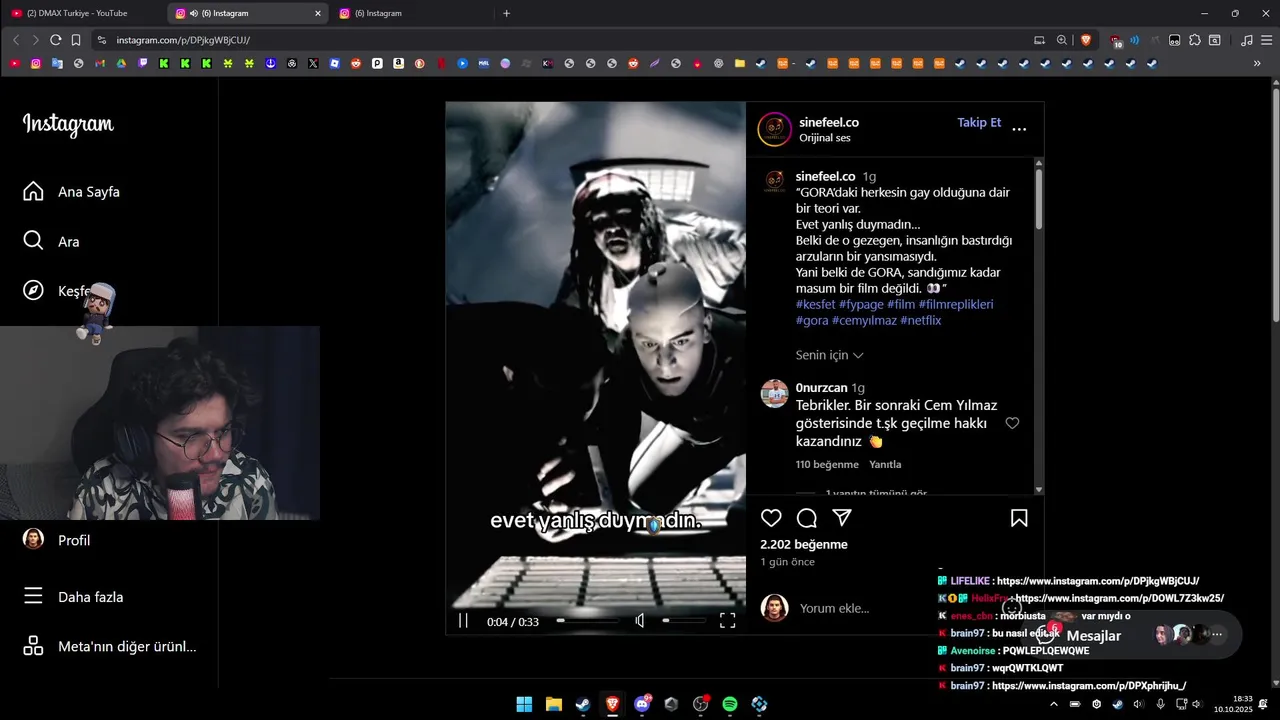This screenshot has width=1280, height=720.
Task: Open Windows Start menu
Action: click(x=524, y=704)
